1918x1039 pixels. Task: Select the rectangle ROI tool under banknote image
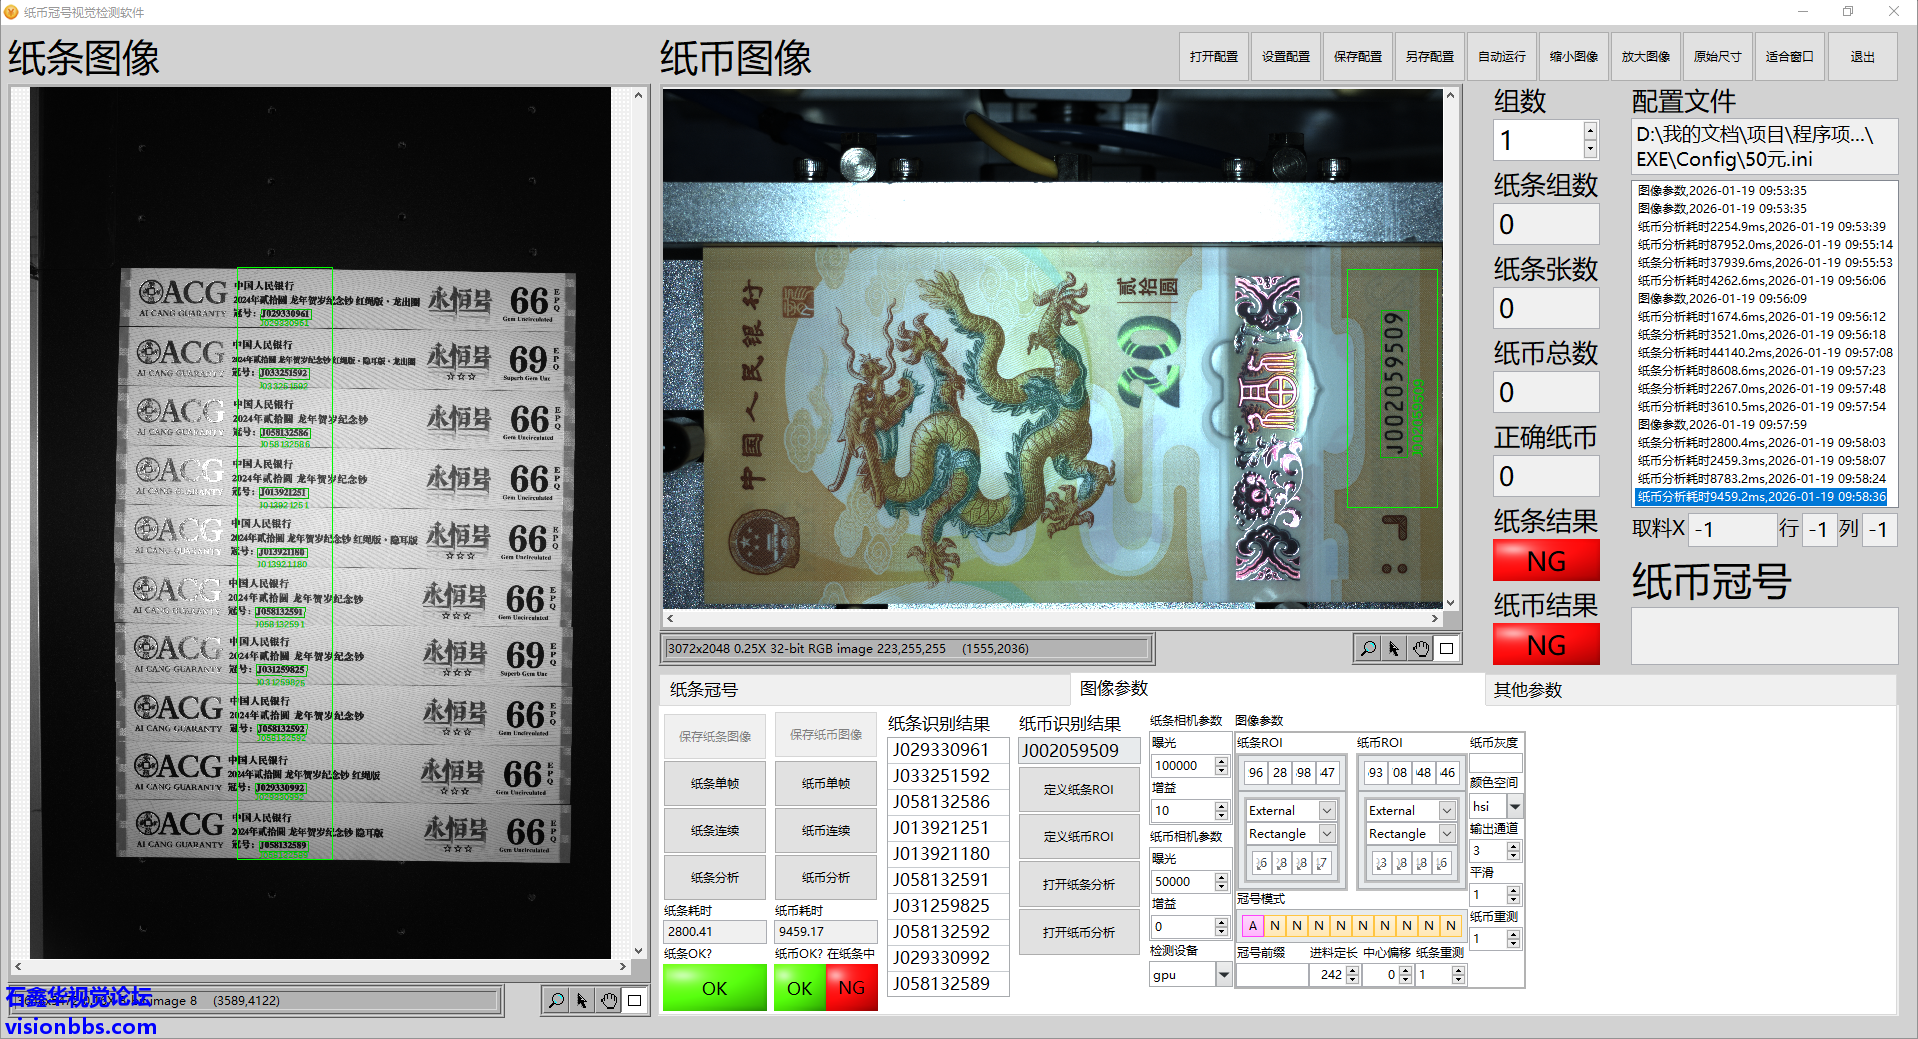point(1447,649)
